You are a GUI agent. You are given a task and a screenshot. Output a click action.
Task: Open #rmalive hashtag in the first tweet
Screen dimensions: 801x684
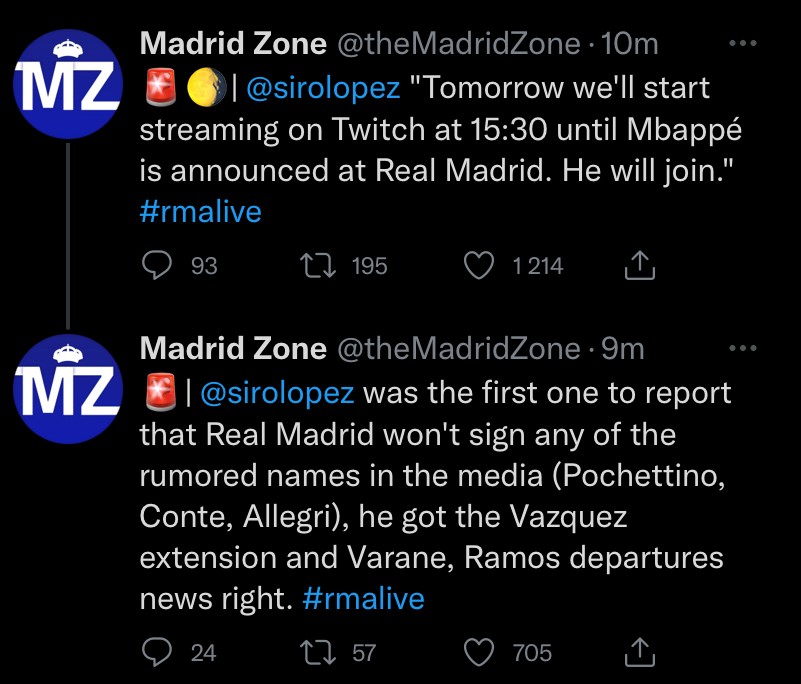200,214
